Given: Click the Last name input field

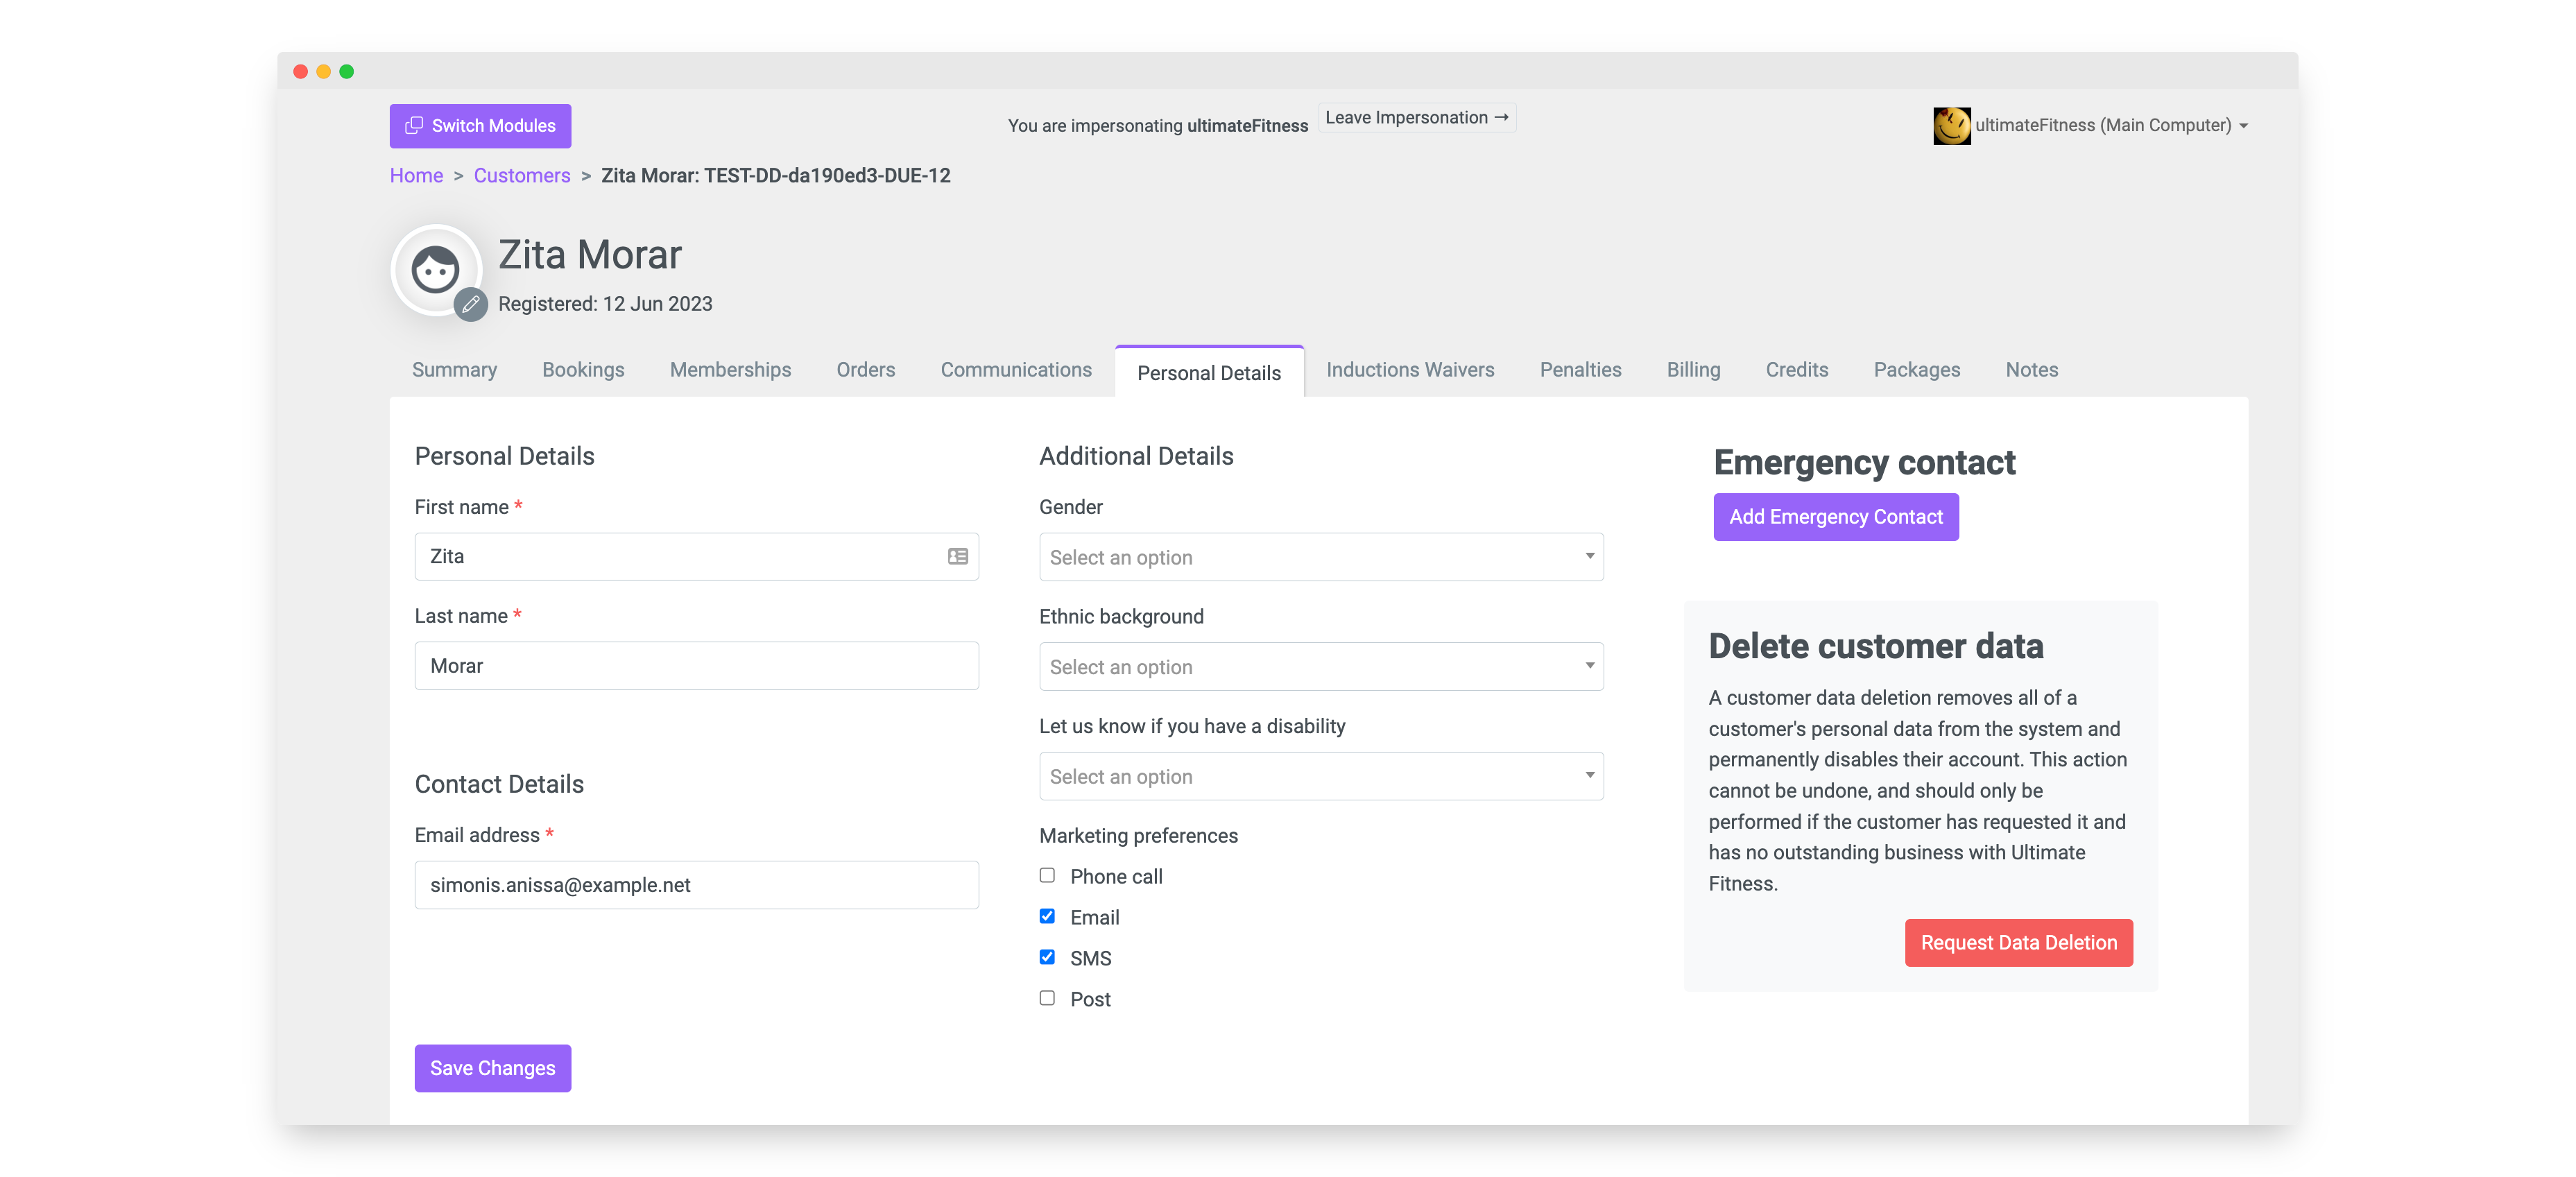Looking at the screenshot, I should pyautogui.click(x=696, y=666).
